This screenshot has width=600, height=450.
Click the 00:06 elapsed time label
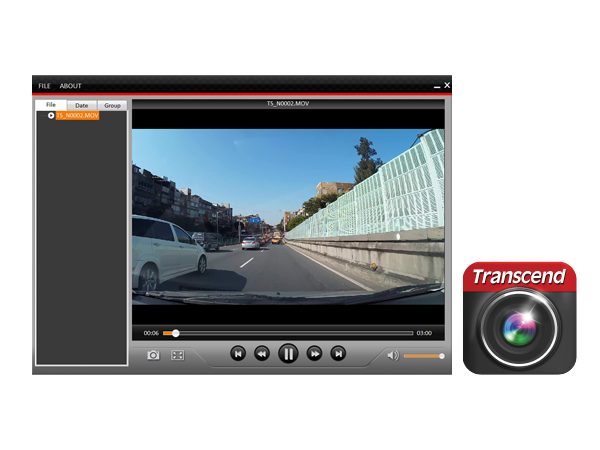(151, 333)
